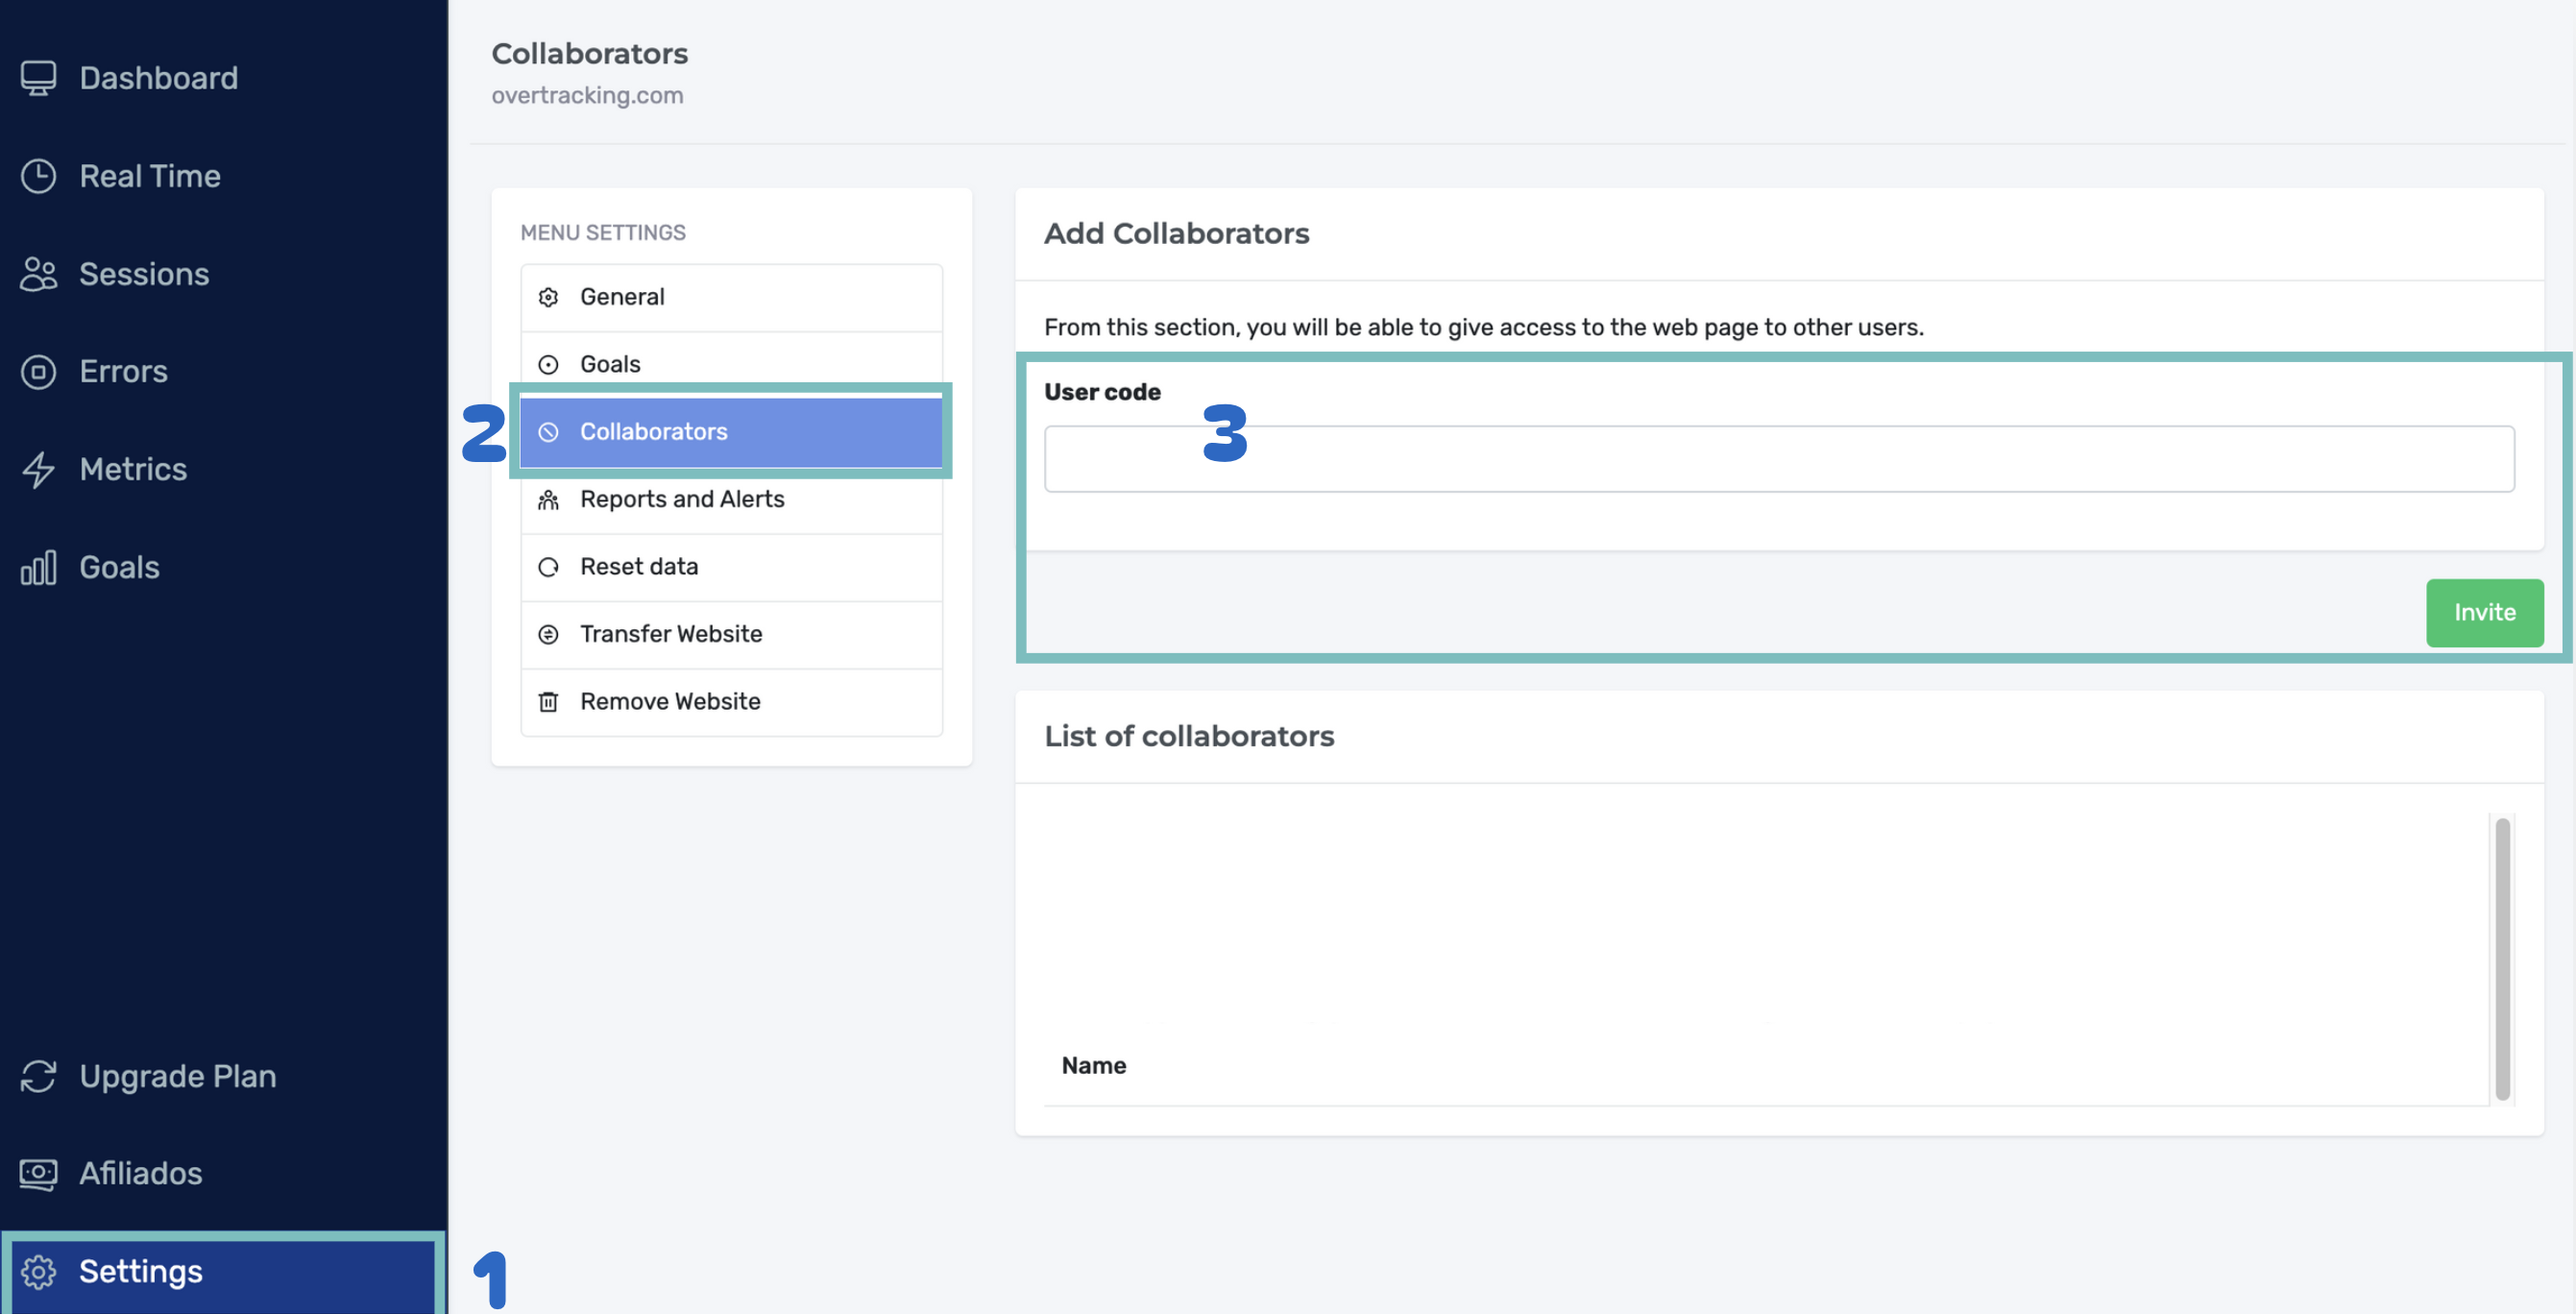The width and height of the screenshot is (2576, 1314).
Task: Click the General gear icon in menu settings
Action: pos(548,297)
